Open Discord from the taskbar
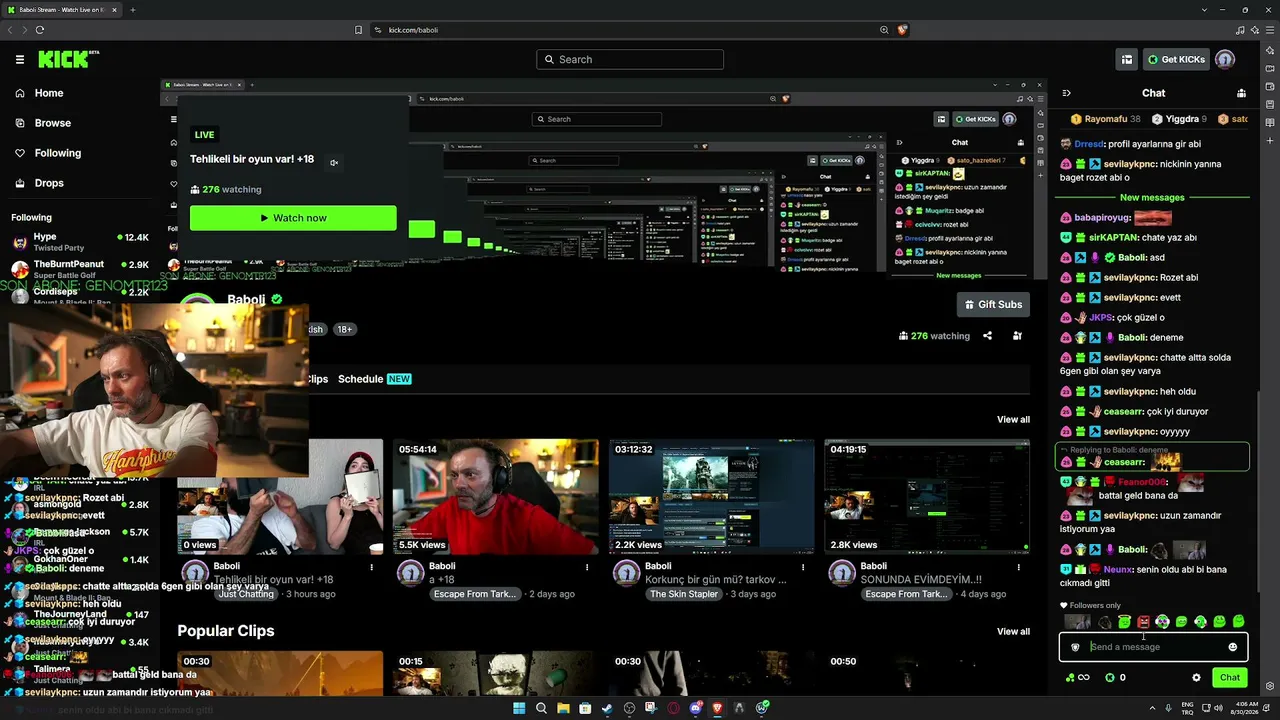This screenshot has height=720, width=1280. tap(695, 708)
